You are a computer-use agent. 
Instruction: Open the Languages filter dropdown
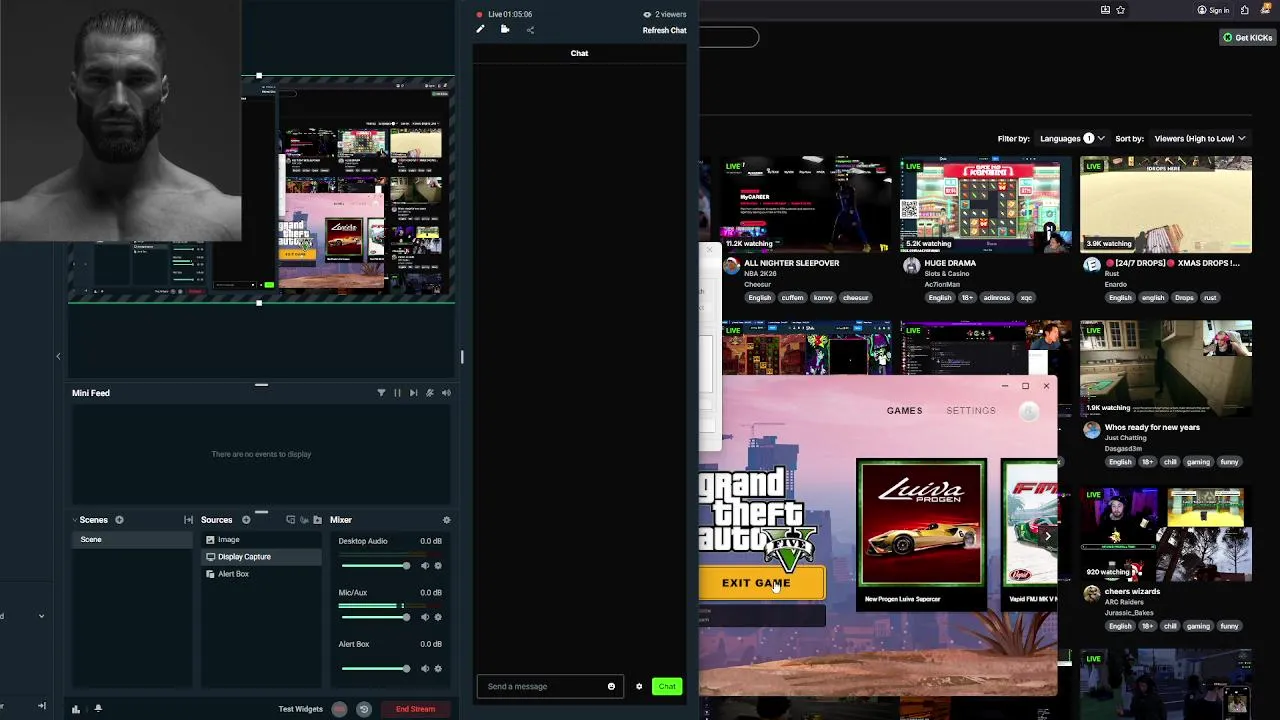pos(1071,138)
